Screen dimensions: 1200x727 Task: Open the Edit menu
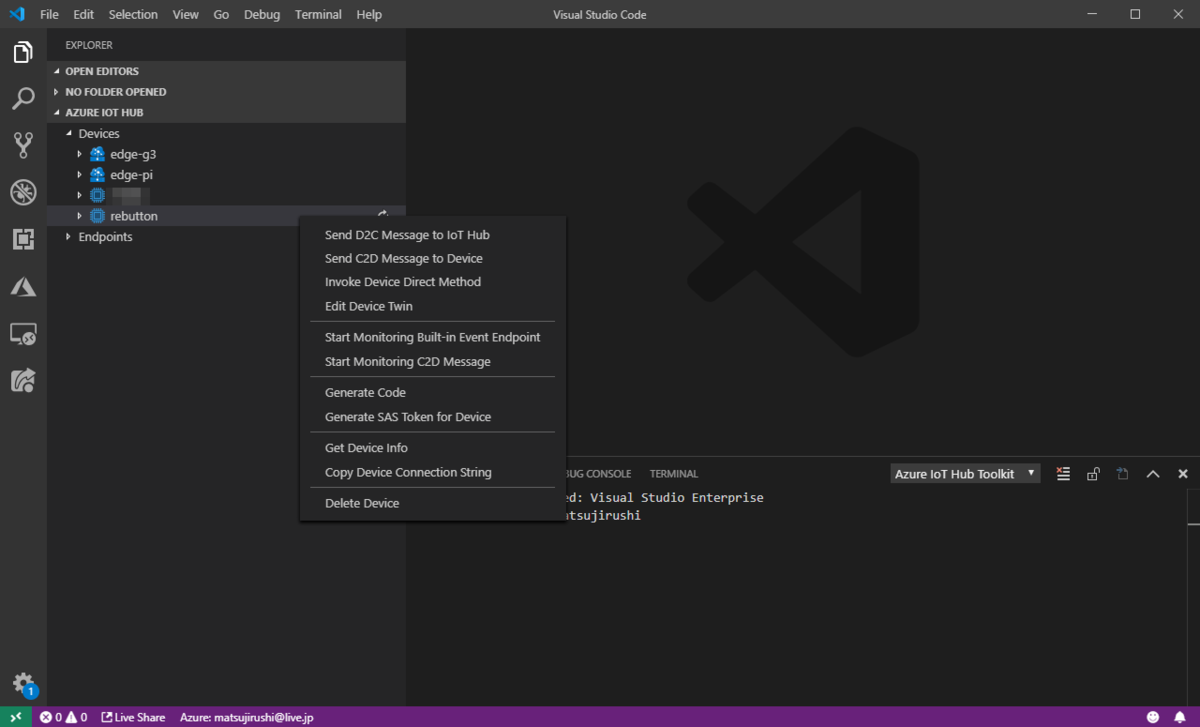(x=84, y=14)
